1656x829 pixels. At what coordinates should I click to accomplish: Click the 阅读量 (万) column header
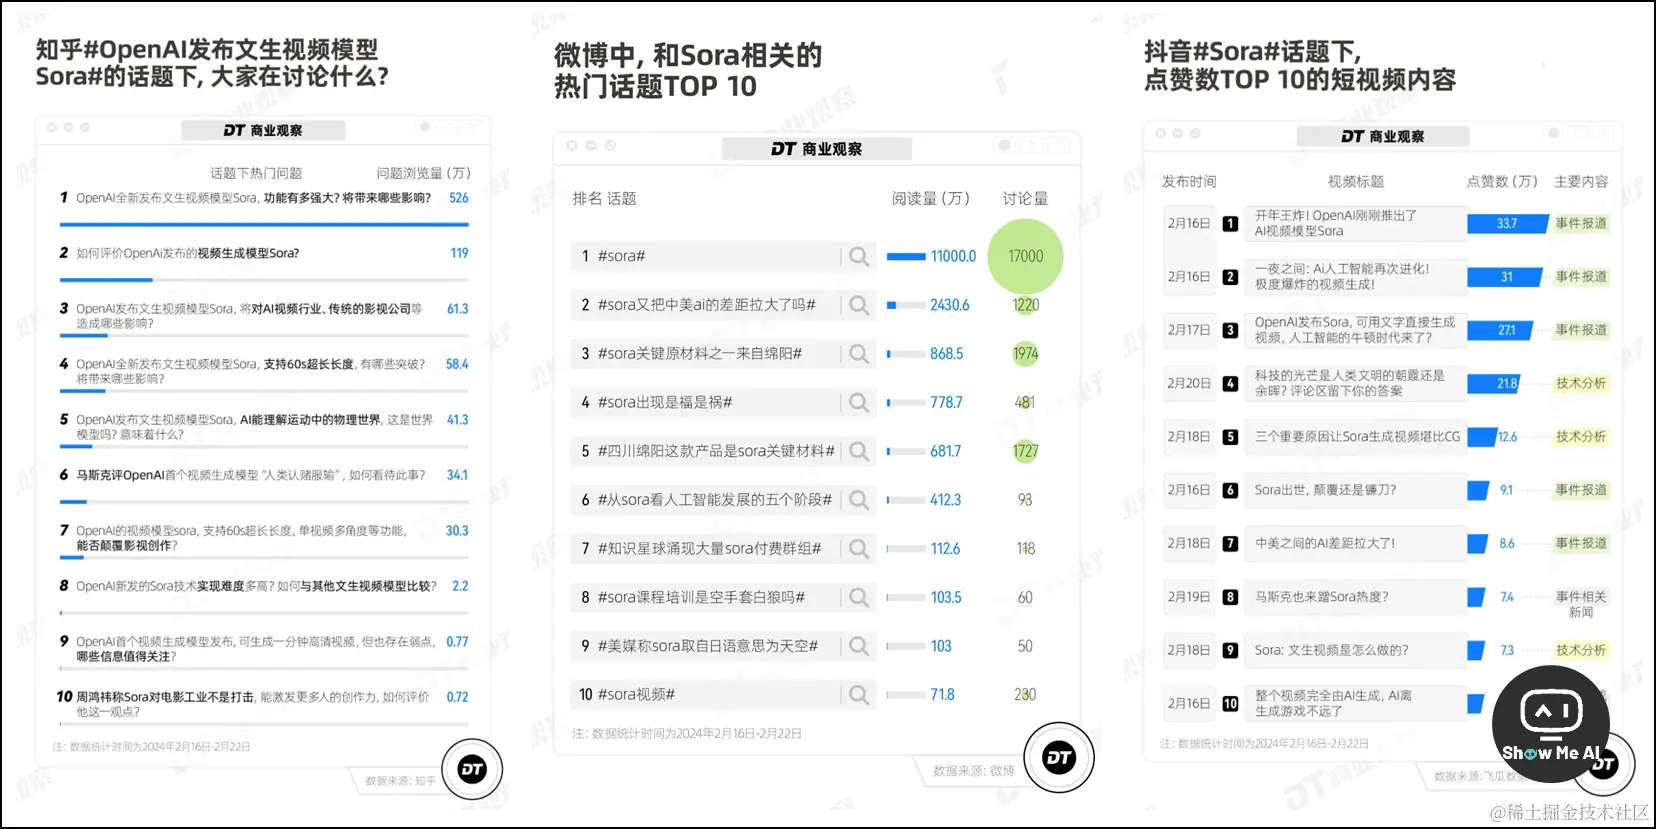[x=931, y=199]
